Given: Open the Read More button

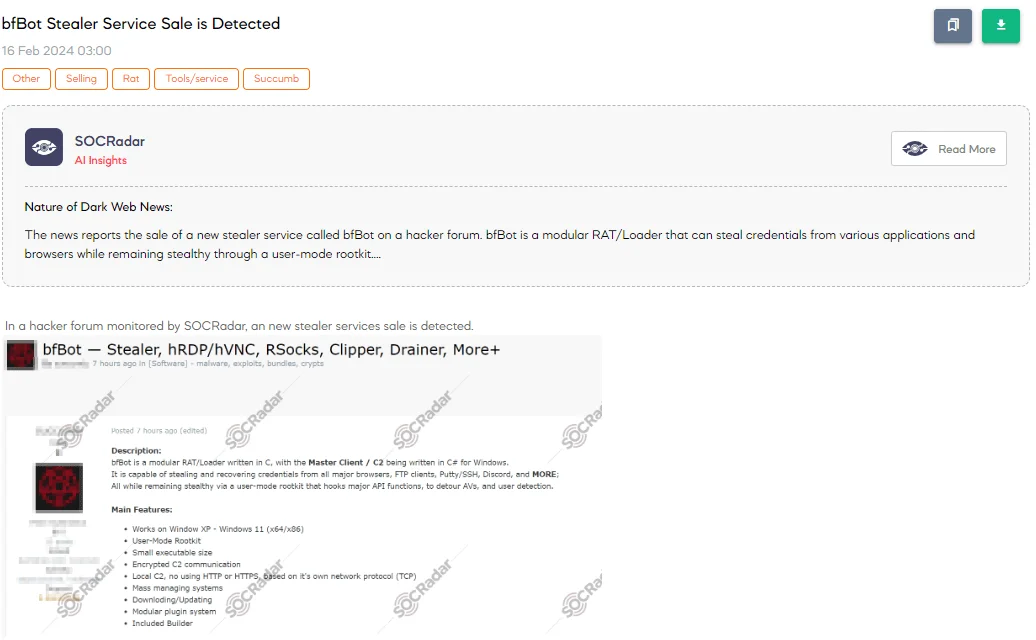Looking at the screenshot, I should pos(948,149).
